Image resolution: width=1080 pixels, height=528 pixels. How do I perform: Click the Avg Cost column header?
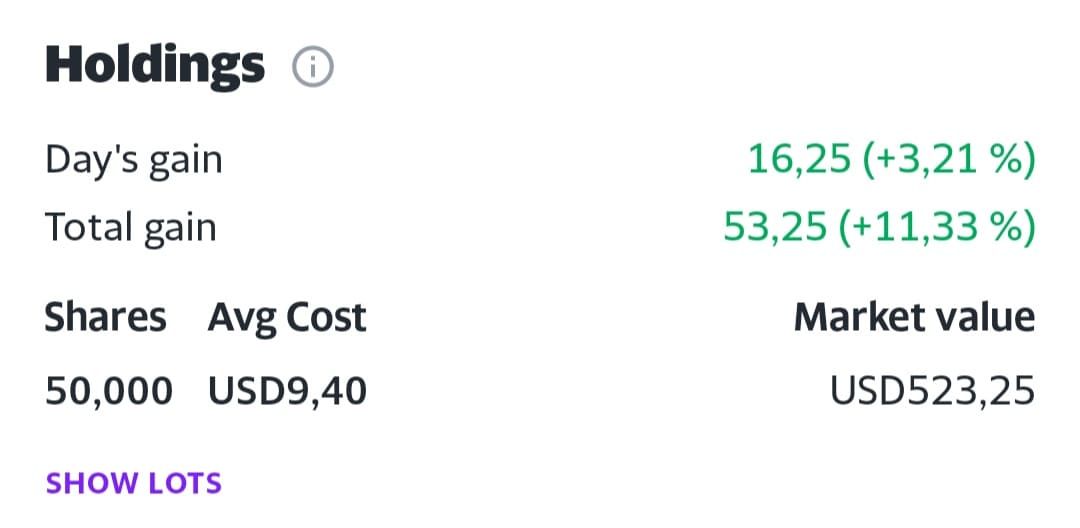(287, 318)
